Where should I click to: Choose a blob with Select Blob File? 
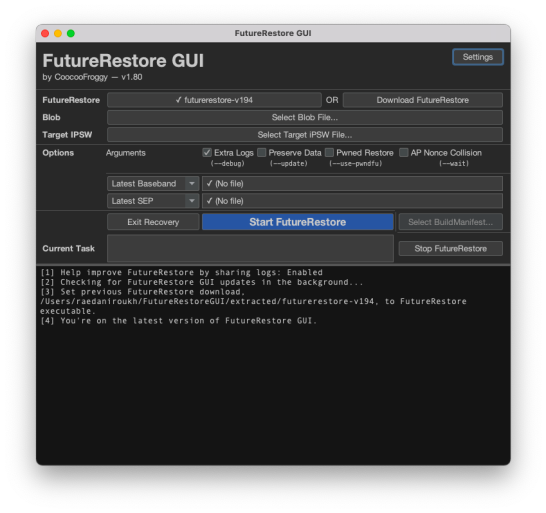pos(305,117)
